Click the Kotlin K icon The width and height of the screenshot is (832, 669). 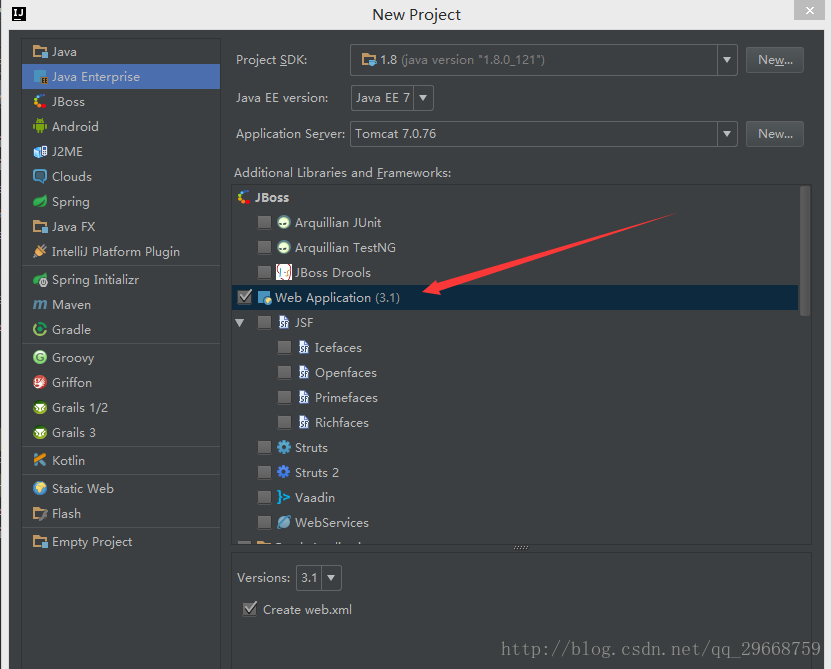point(40,460)
